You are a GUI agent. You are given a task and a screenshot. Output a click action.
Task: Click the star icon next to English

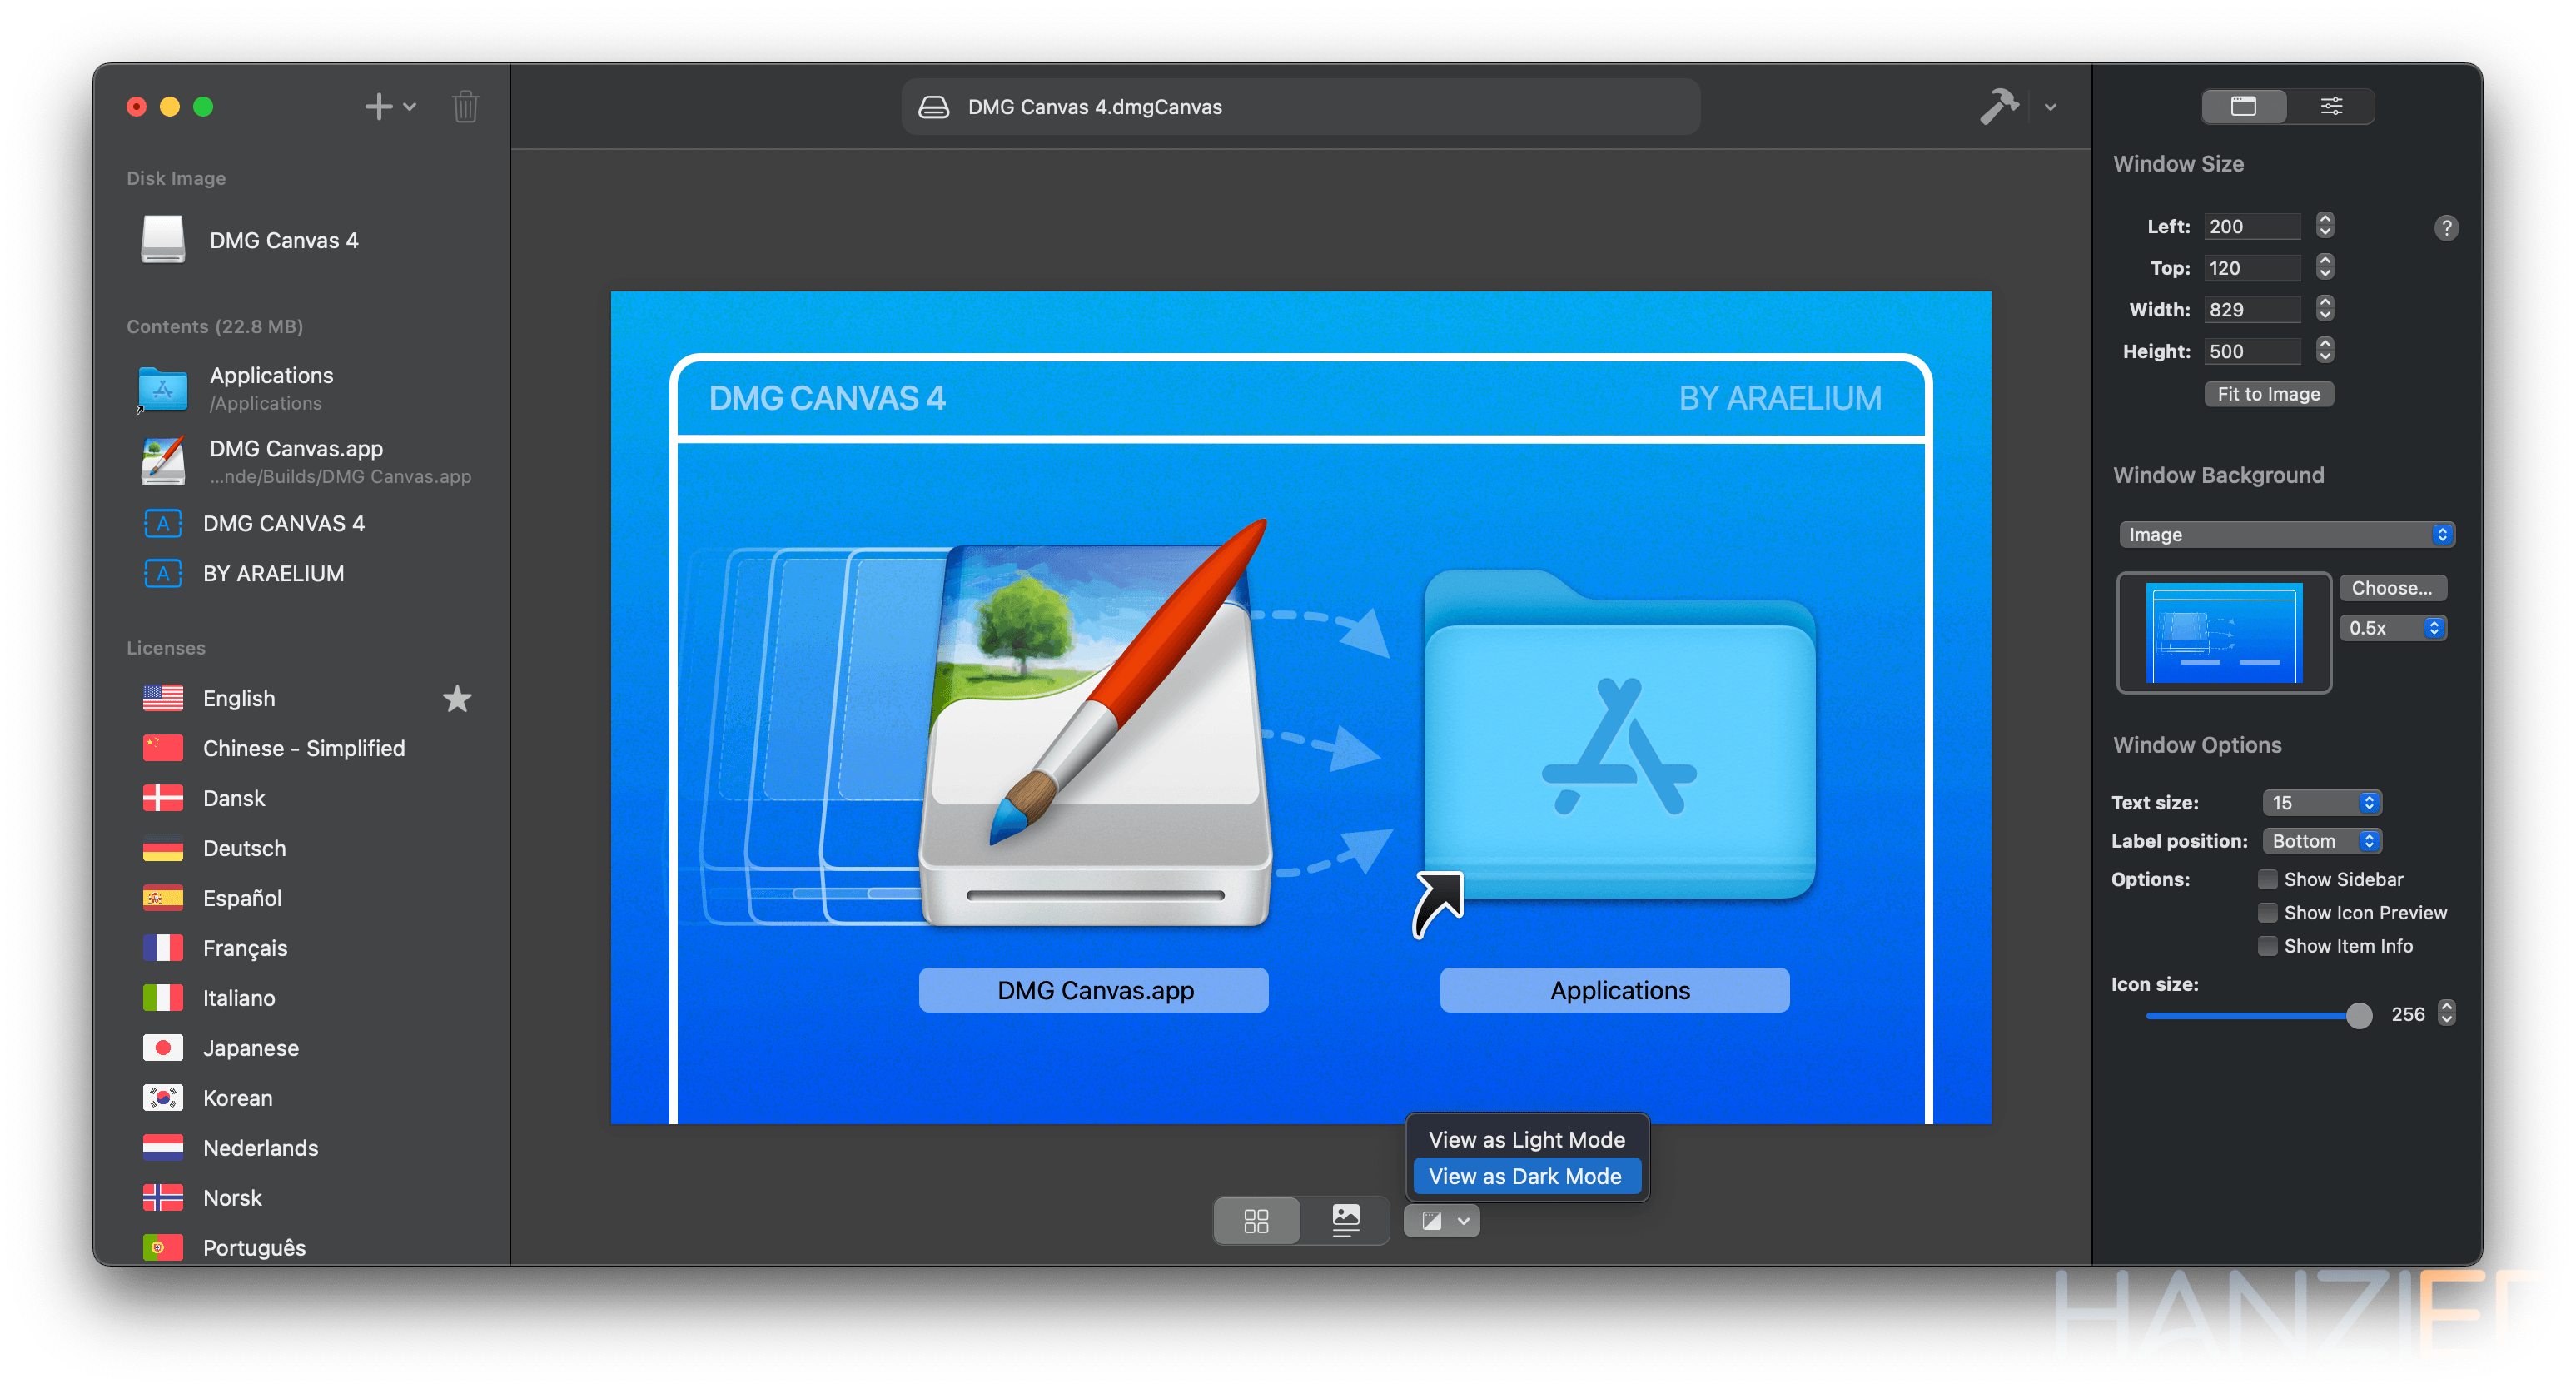click(457, 698)
